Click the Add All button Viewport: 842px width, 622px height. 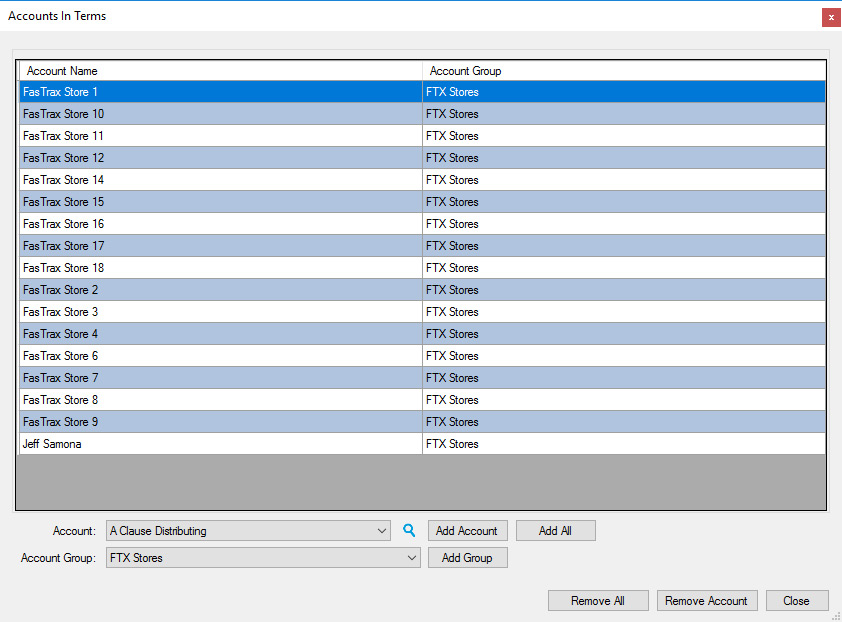[555, 531]
